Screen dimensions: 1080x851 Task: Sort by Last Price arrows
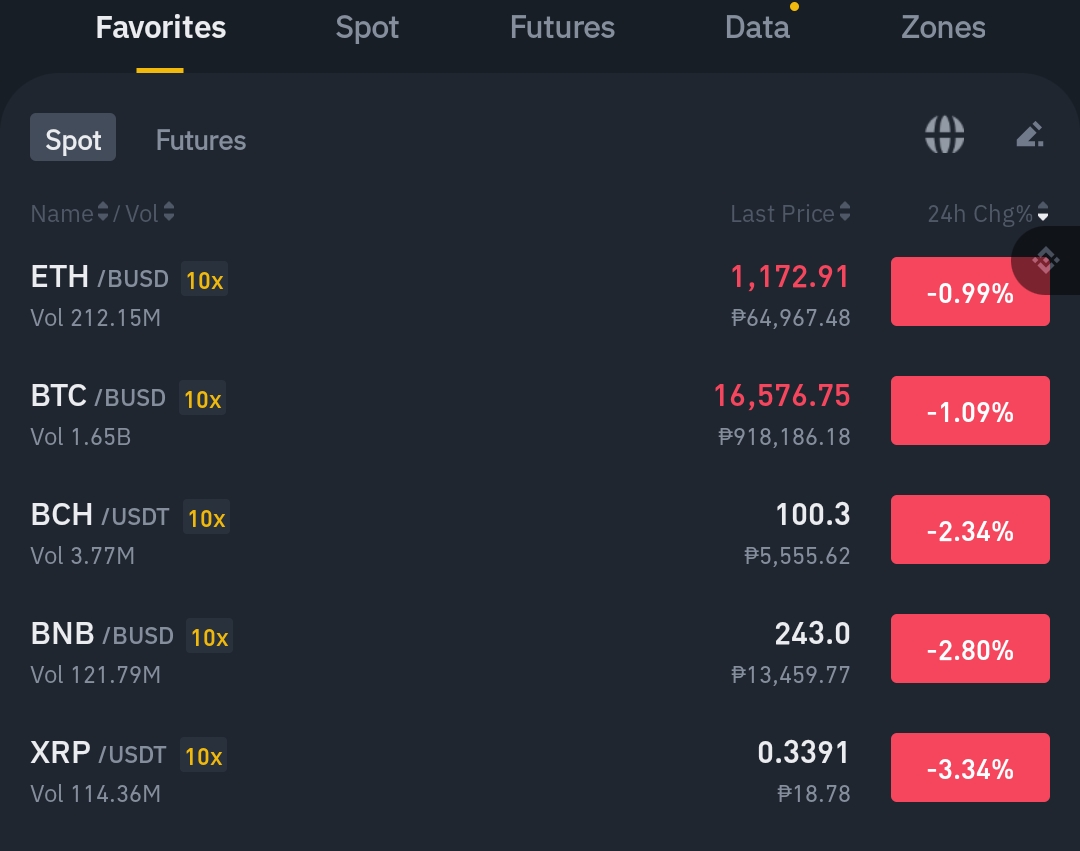pyautogui.click(x=845, y=212)
